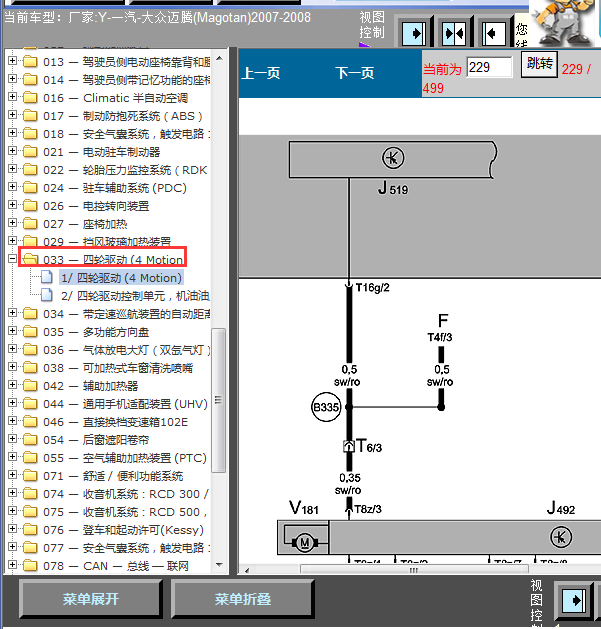Expand the 034 自动距离 cruise node
Viewport: 601px width, 629px height.
(x=12, y=312)
